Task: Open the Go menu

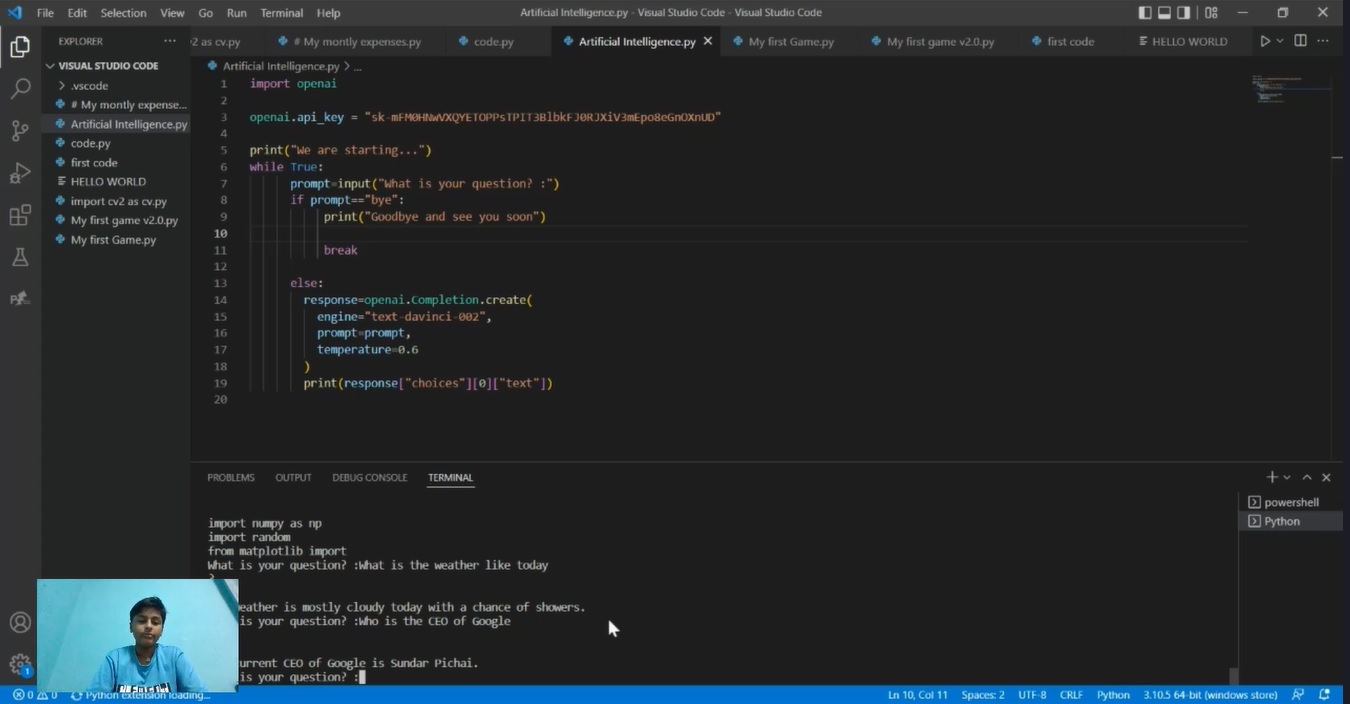Action: tap(206, 13)
